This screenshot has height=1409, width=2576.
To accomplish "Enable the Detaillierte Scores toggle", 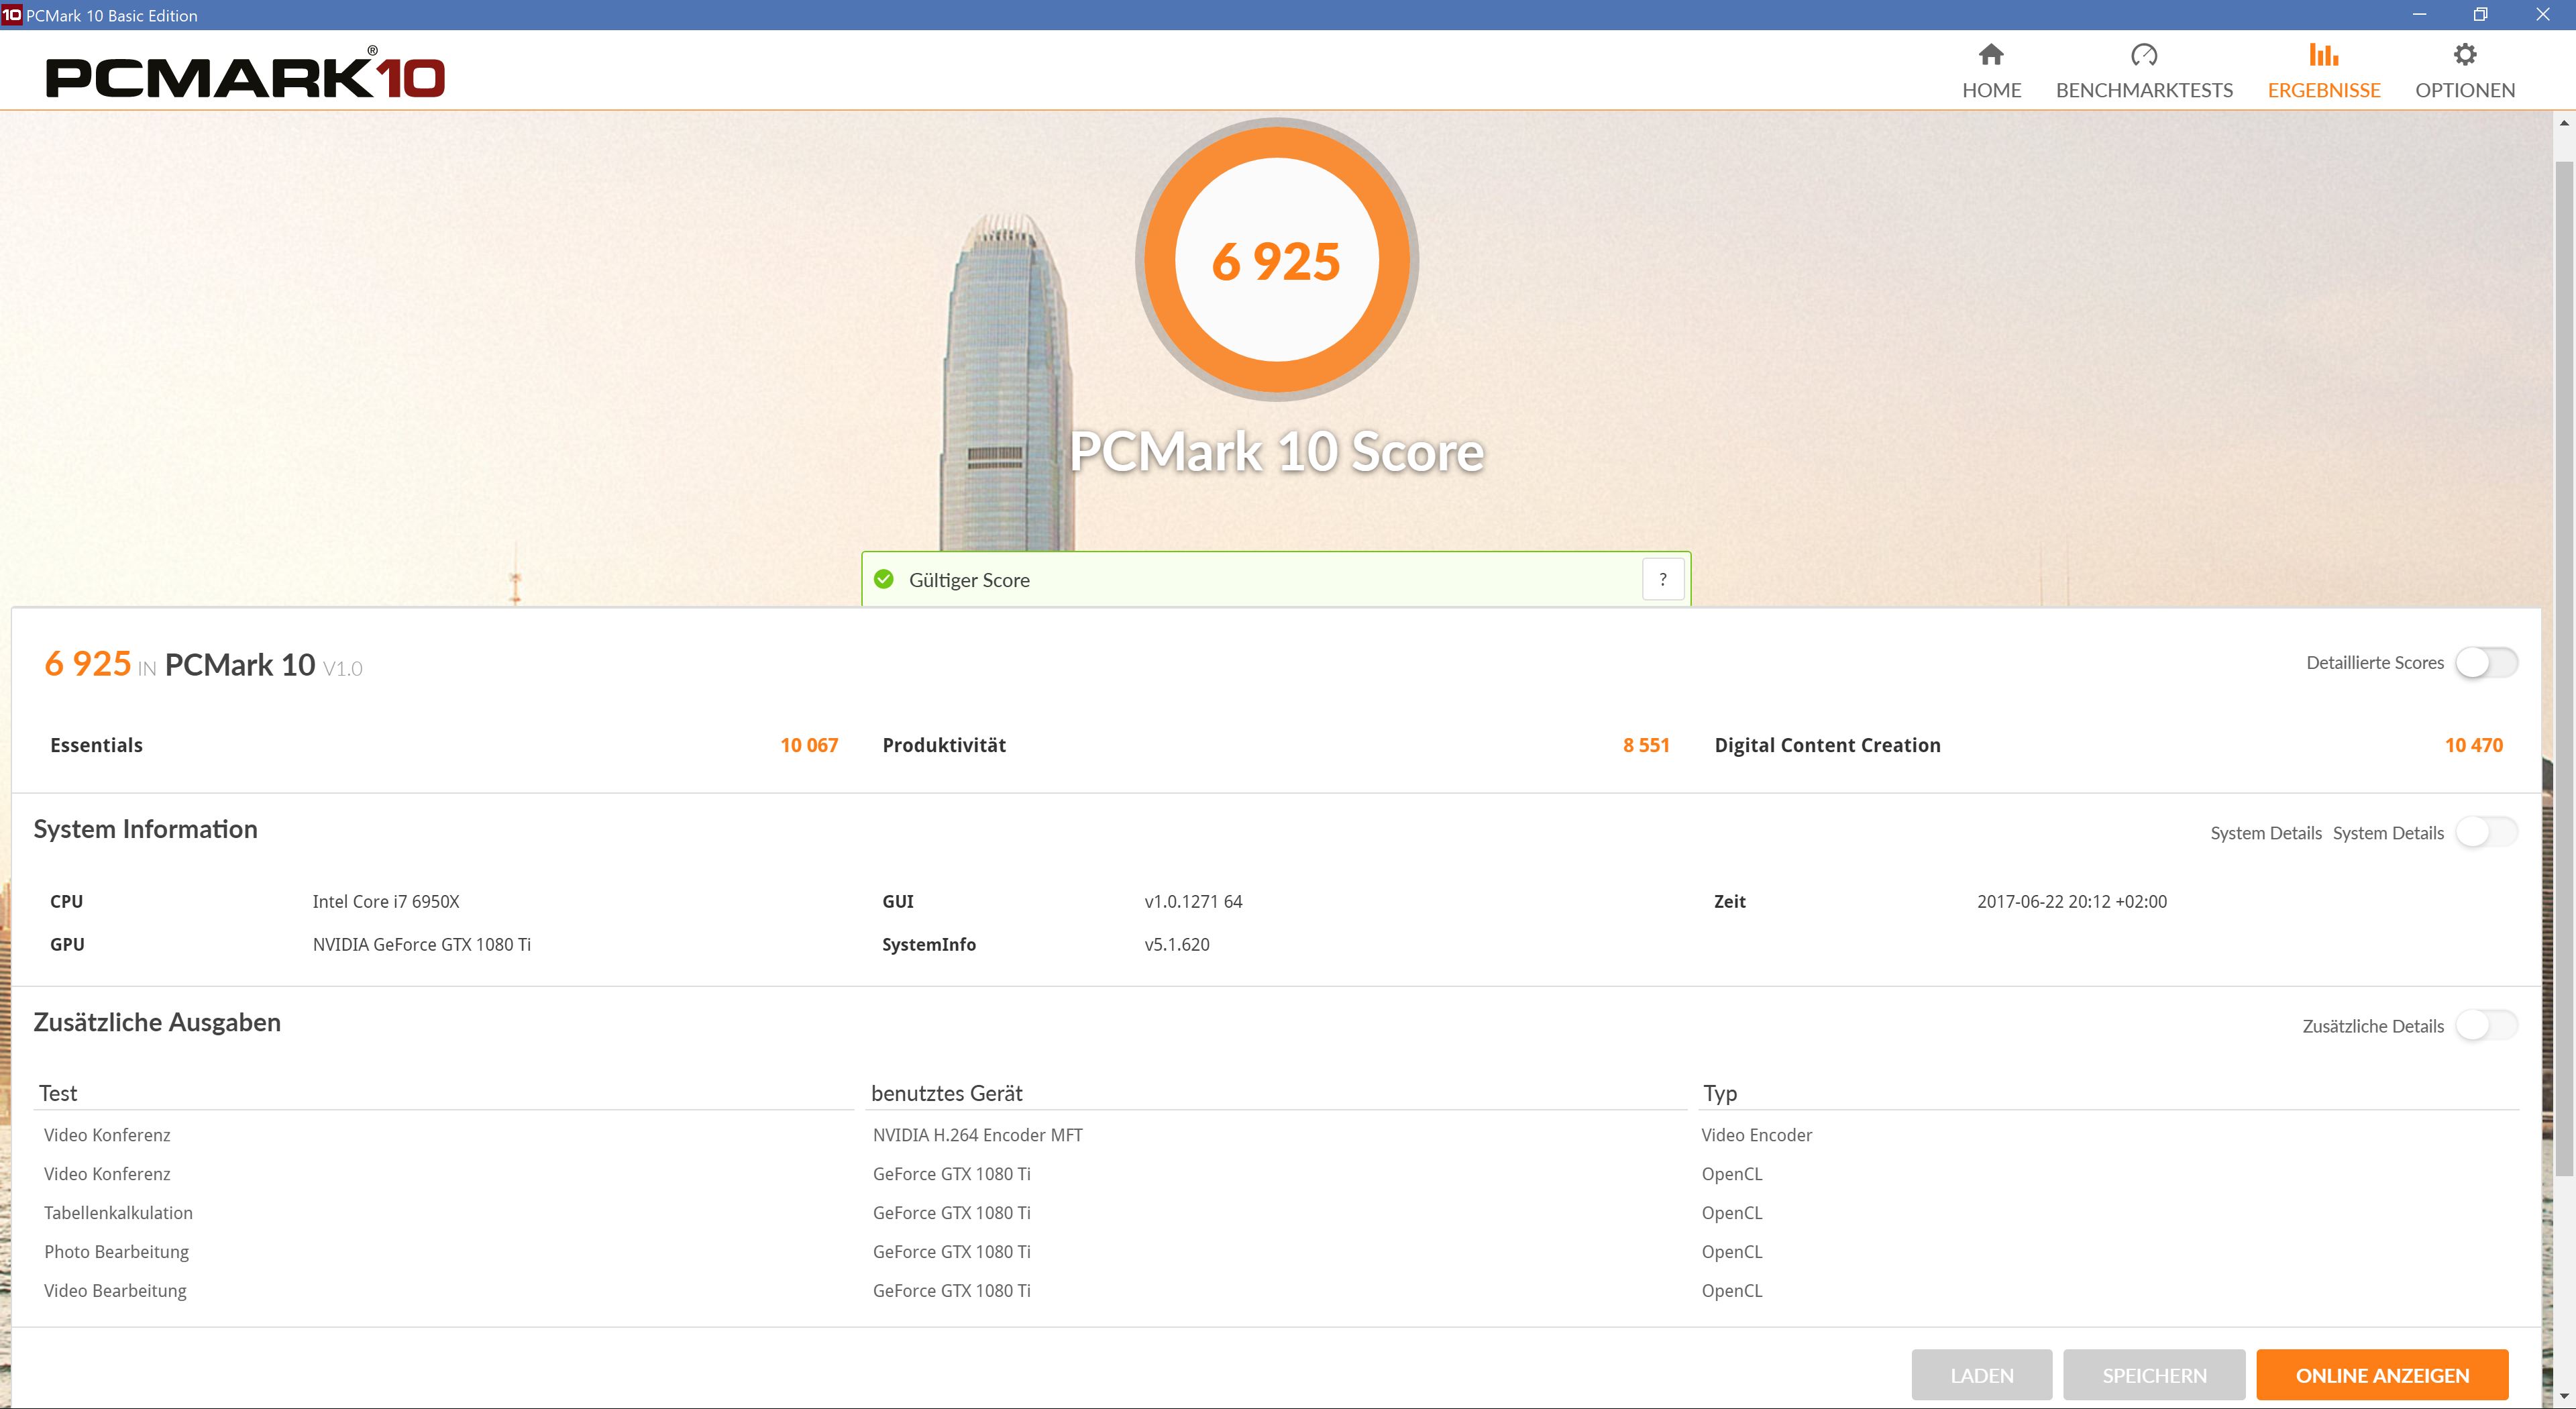I will tap(2486, 663).
